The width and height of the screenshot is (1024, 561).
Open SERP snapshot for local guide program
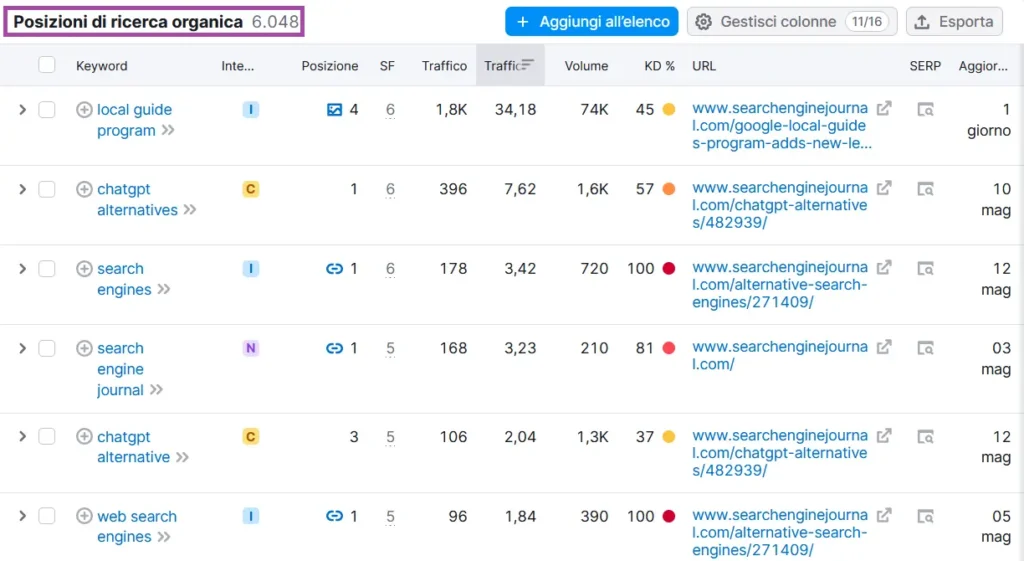(x=926, y=110)
